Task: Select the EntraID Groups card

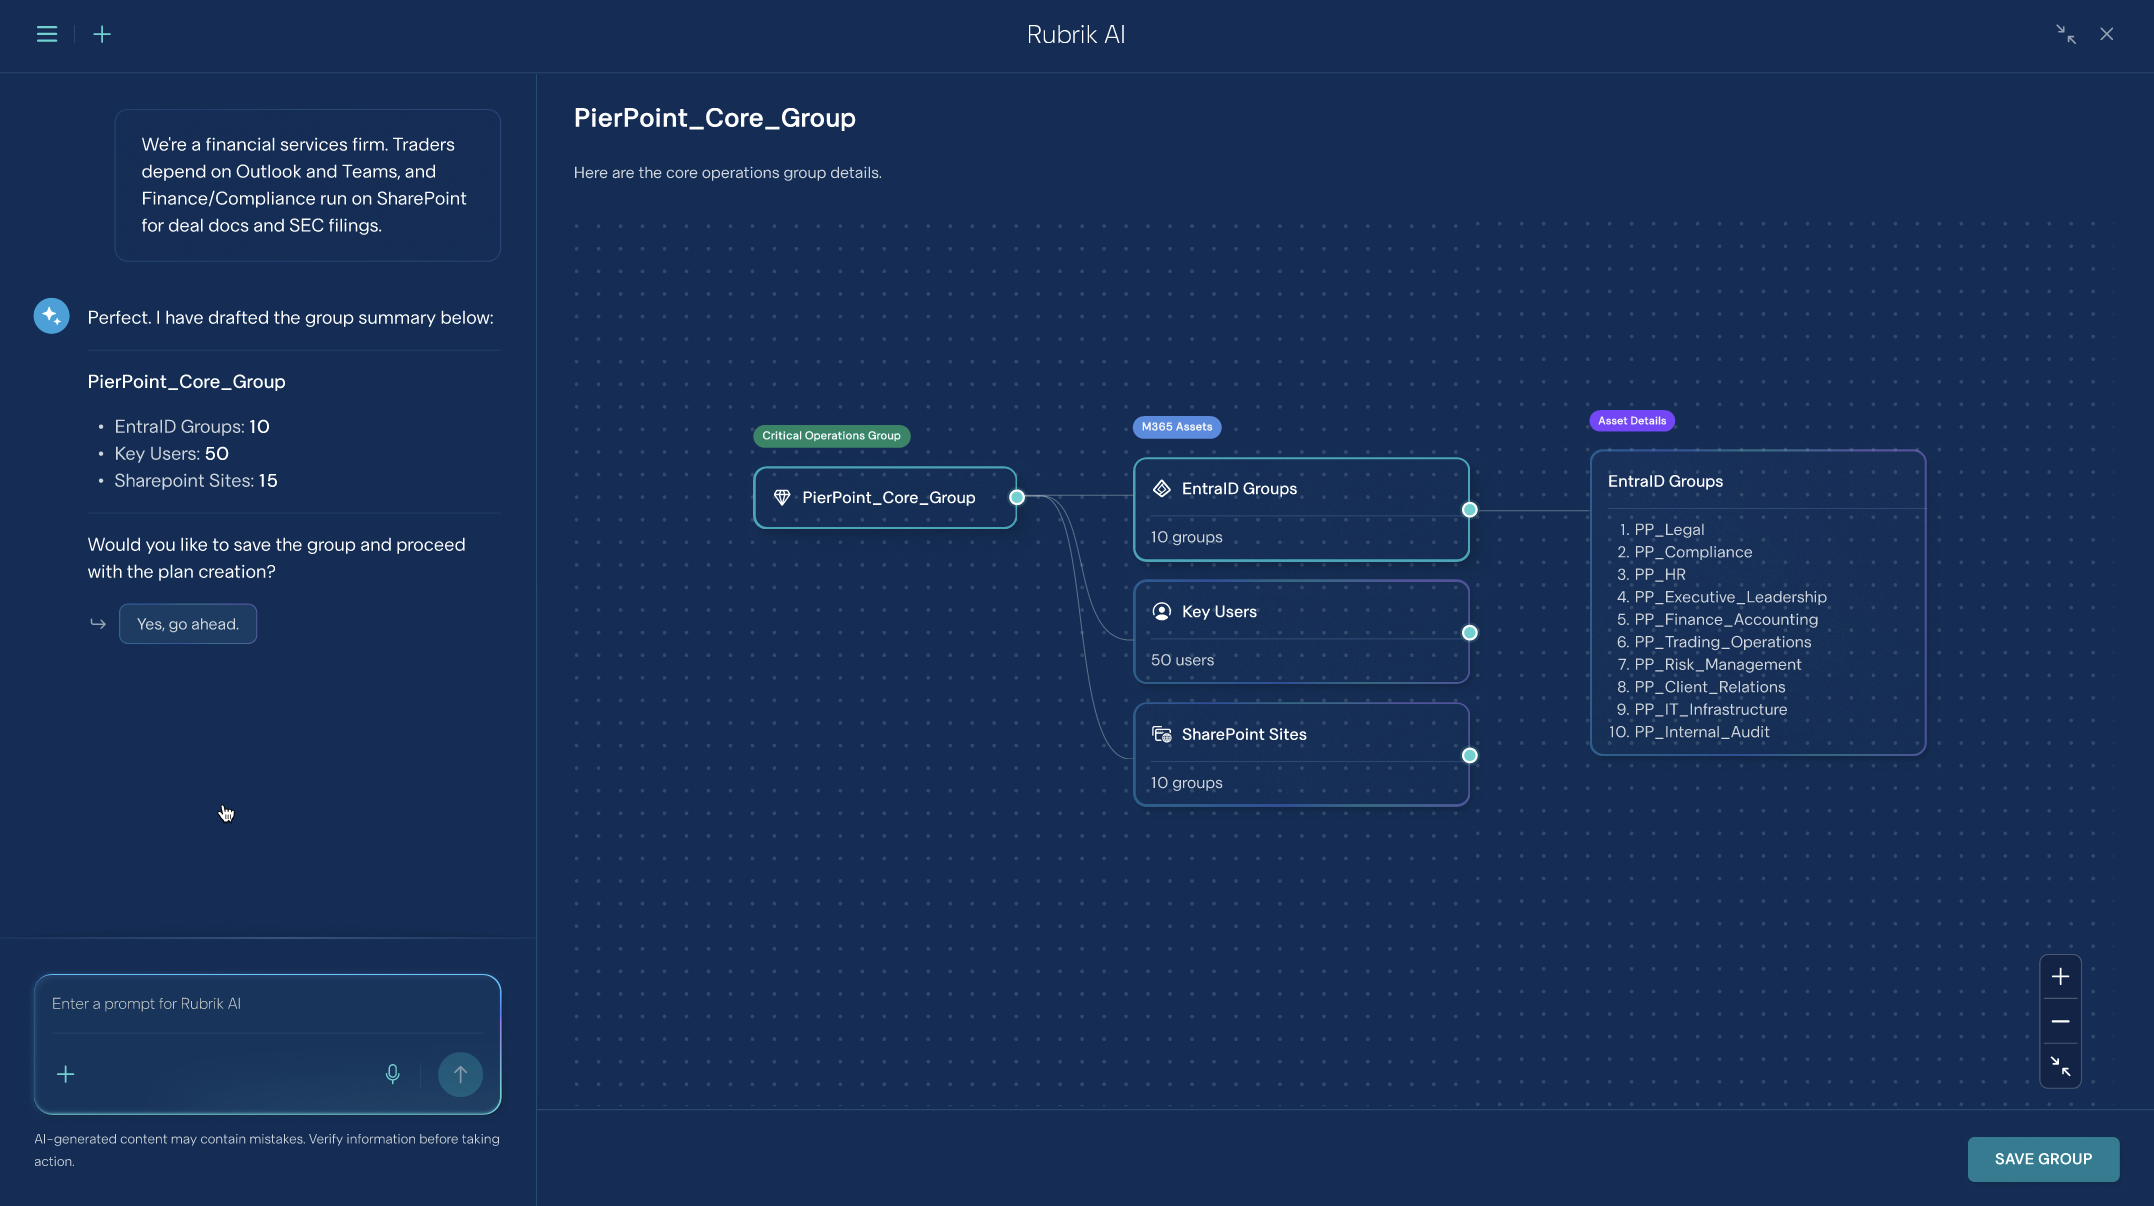Action: coord(1301,509)
